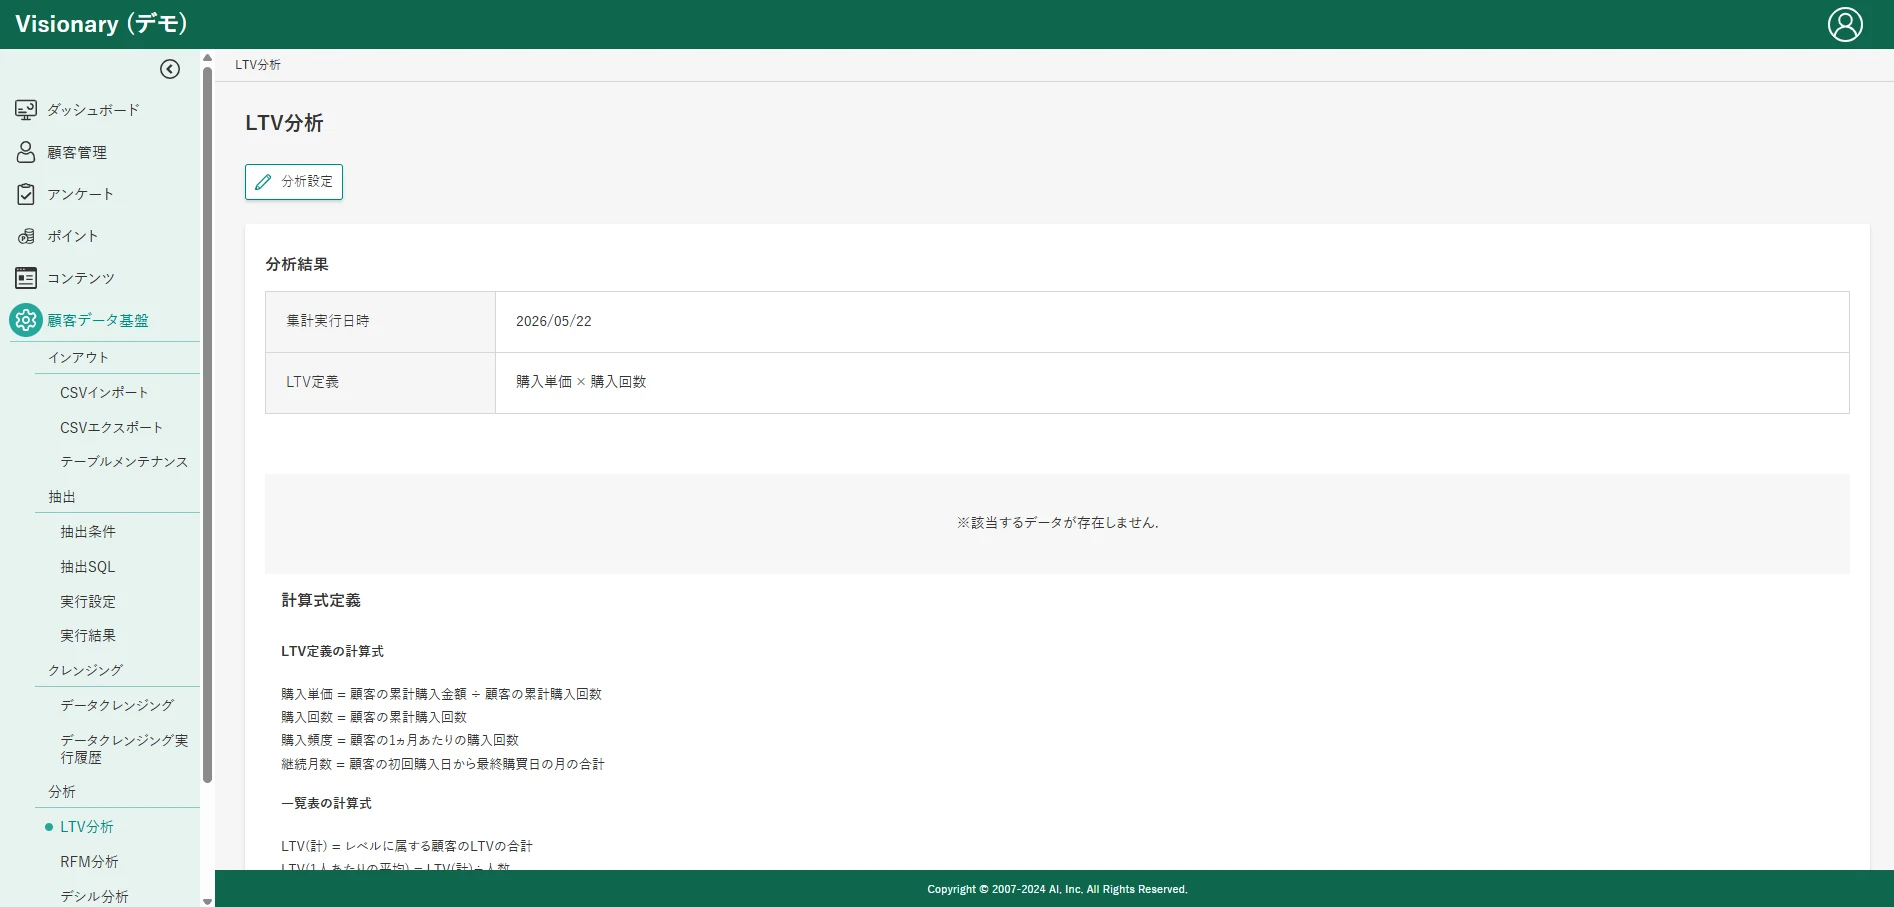Viewport: 1894px width, 907px height.
Task: Click the 購入頻度 formula line
Action: (400, 740)
